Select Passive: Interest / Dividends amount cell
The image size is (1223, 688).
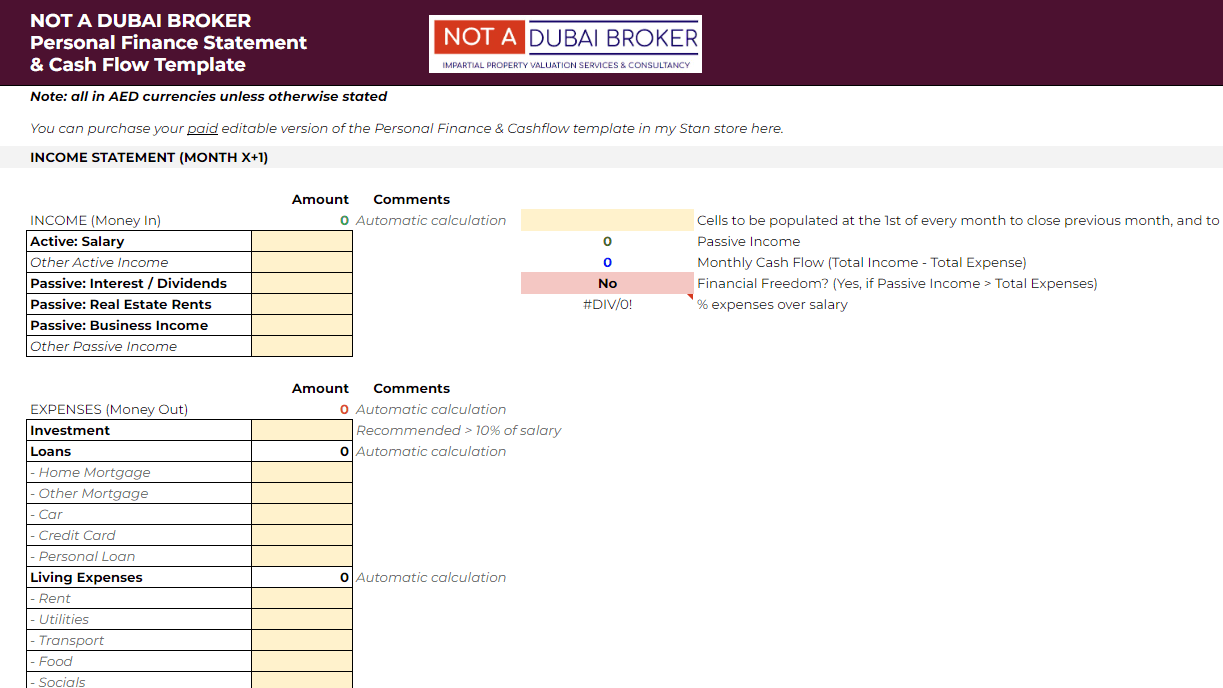coord(302,283)
